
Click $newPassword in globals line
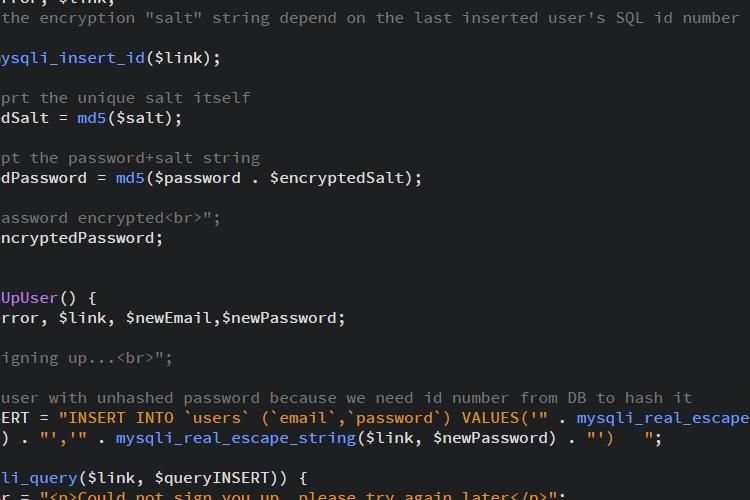(279, 318)
